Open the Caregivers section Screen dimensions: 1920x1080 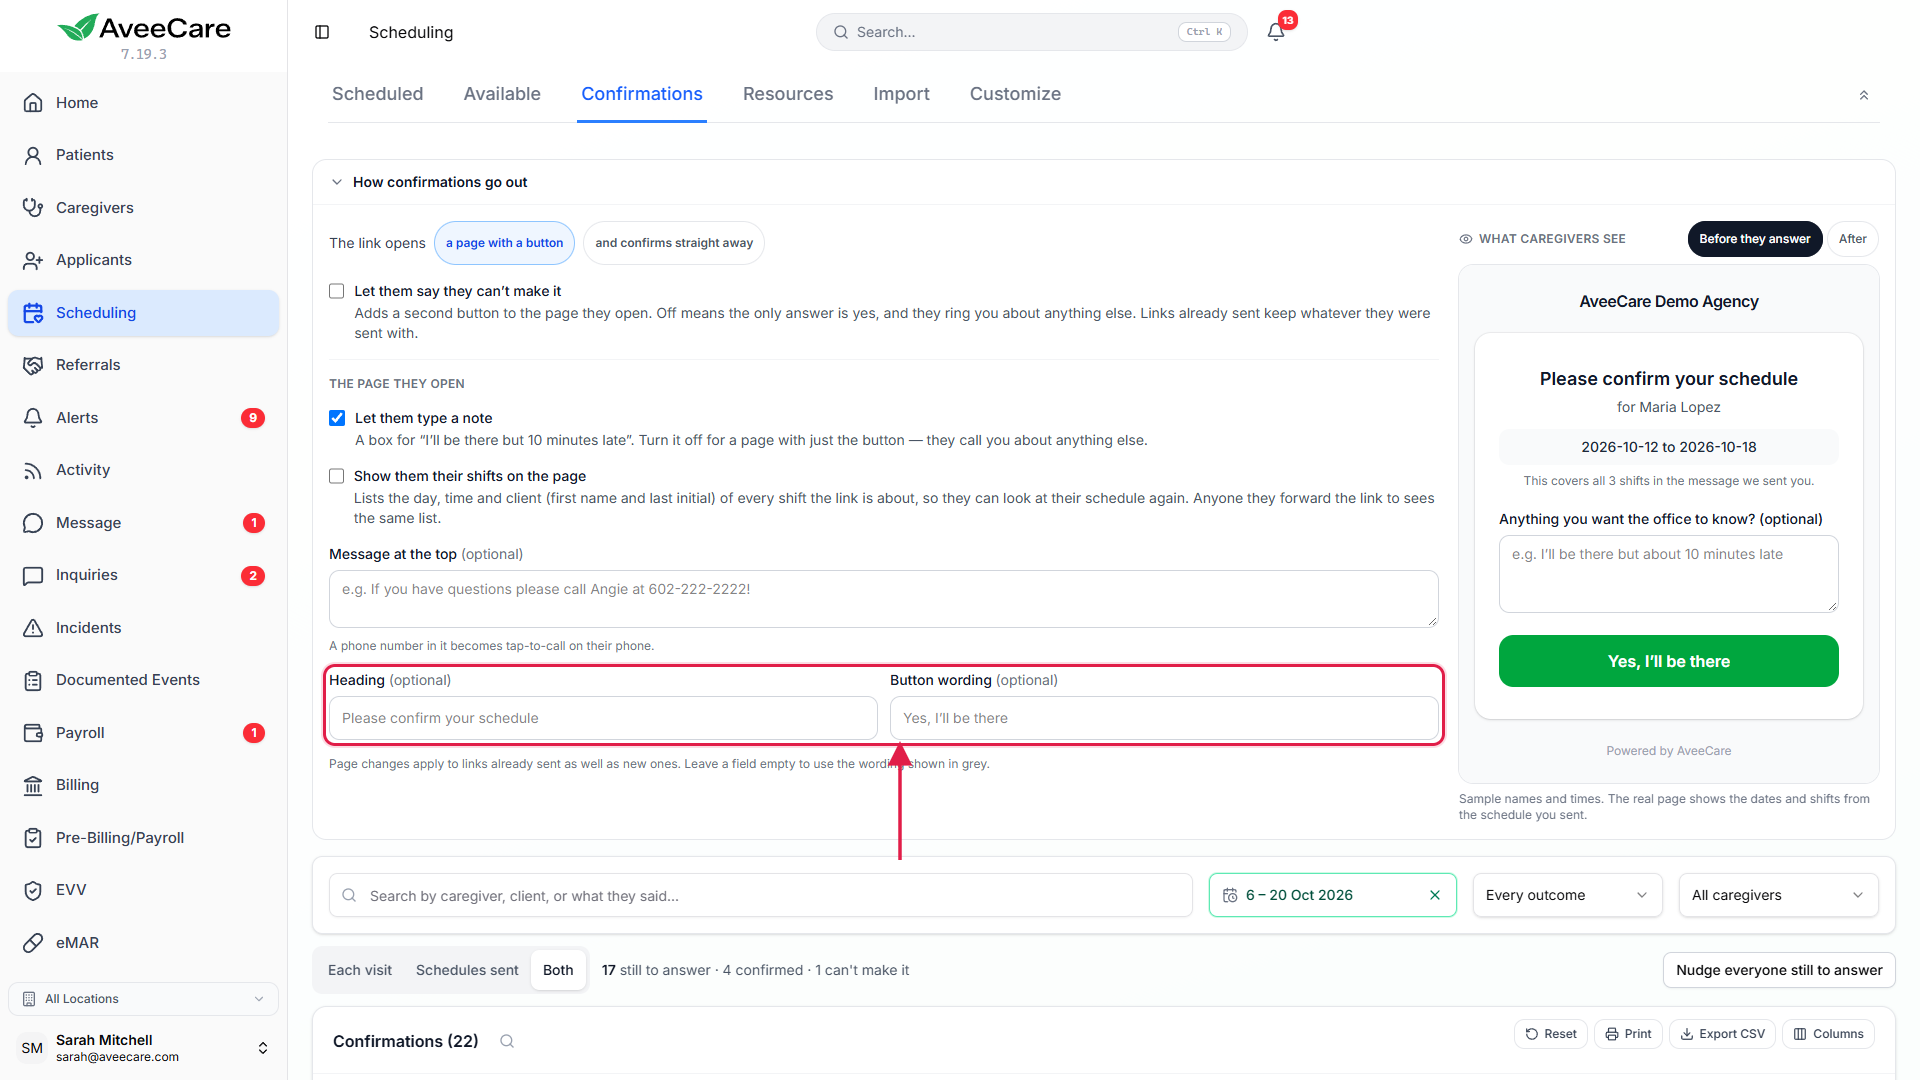point(143,208)
